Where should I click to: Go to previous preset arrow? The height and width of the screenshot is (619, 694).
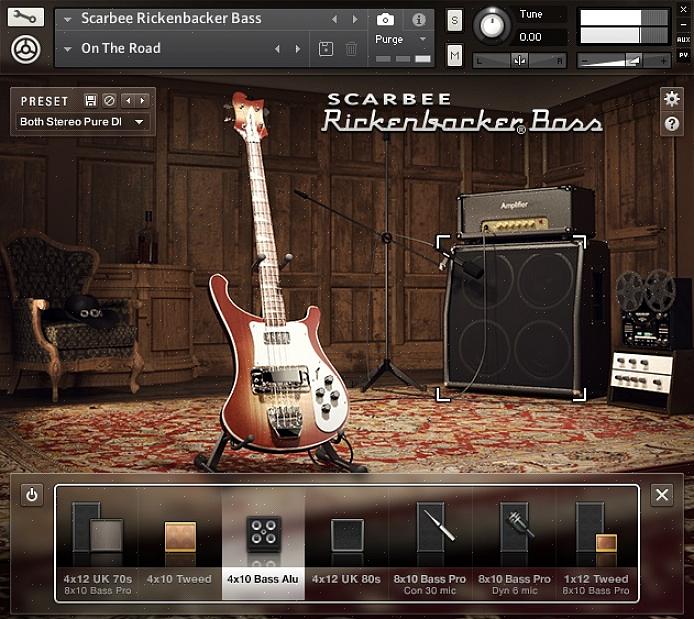click(x=128, y=101)
